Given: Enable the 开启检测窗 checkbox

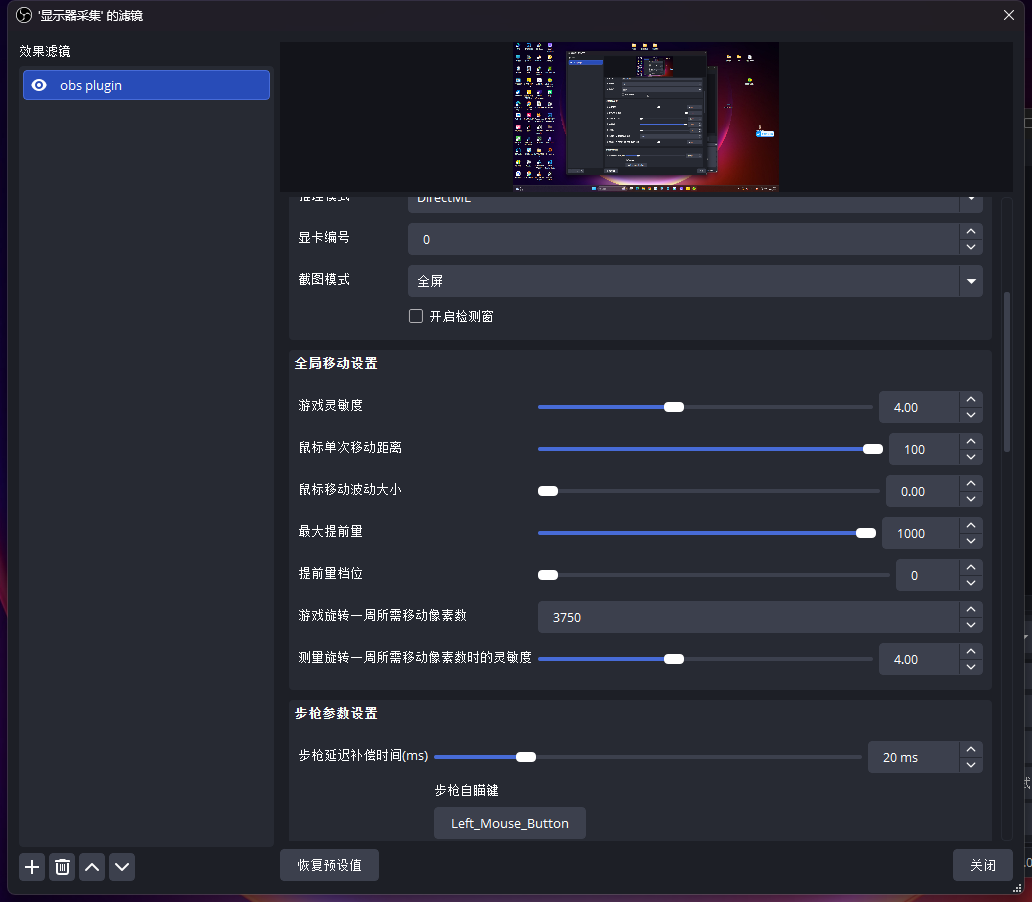Looking at the screenshot, I should click(x=416, y=316).
